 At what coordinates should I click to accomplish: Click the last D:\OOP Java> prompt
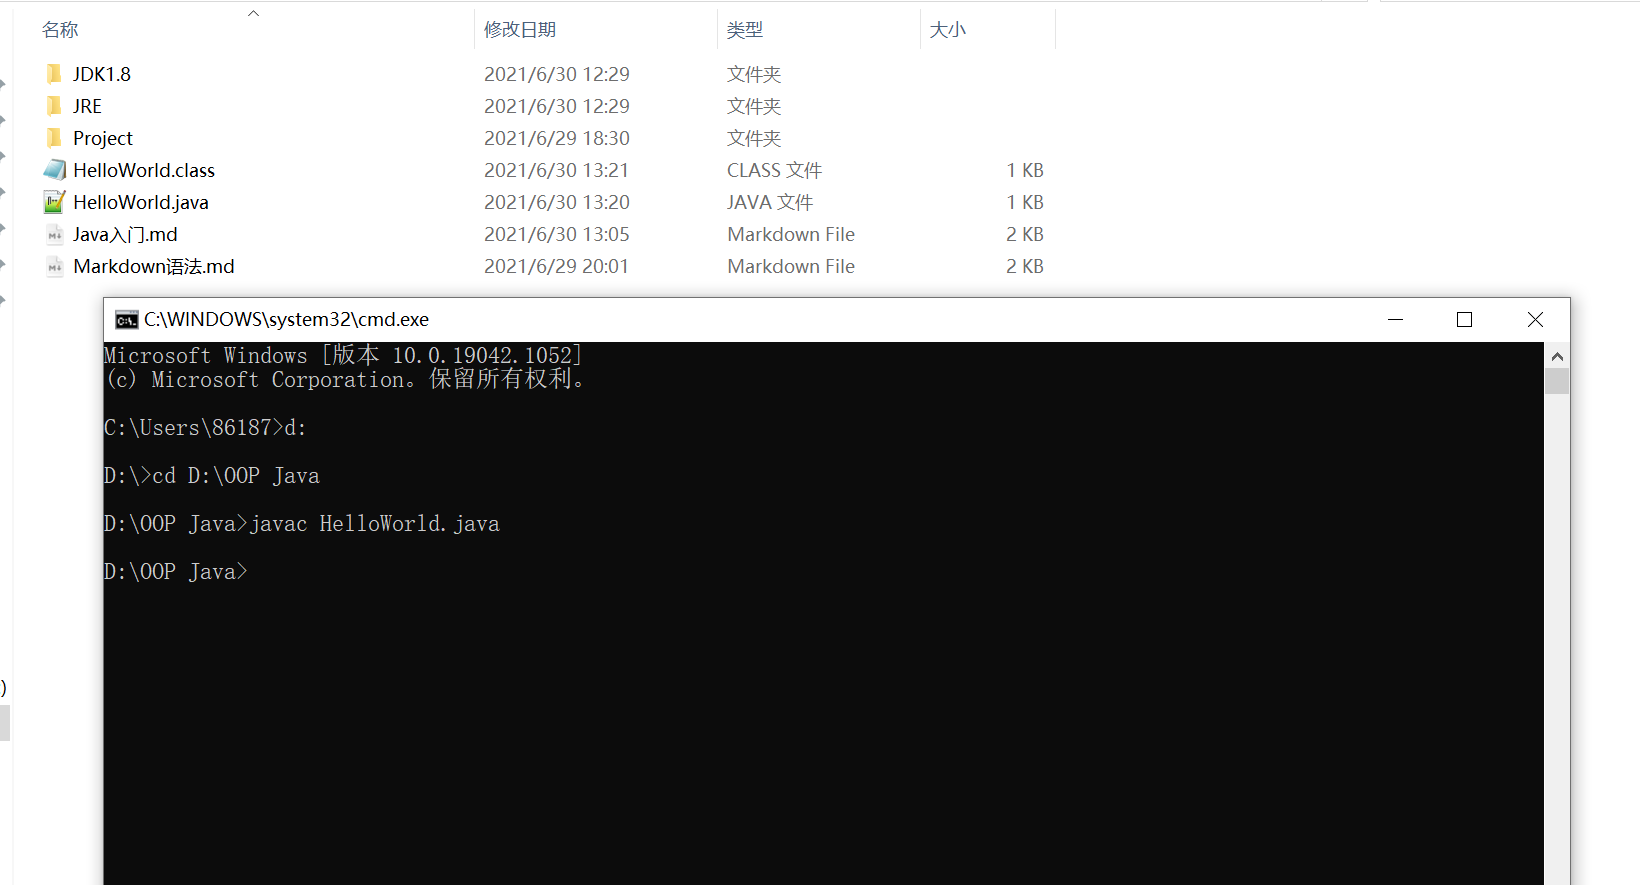click(176, 572)
